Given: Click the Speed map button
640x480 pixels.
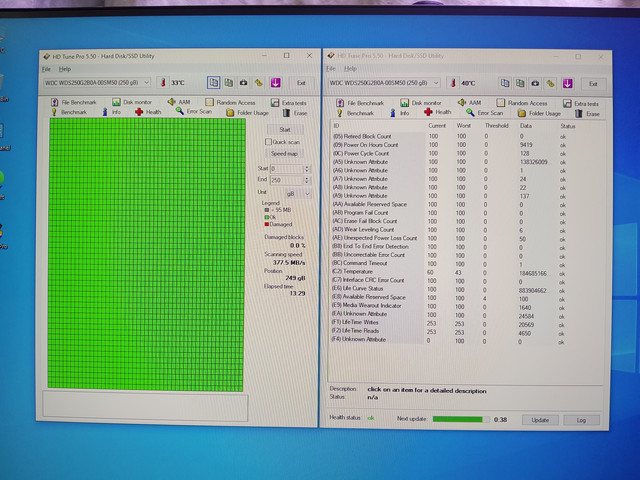Looking at the screenshot, I should coord(284,153).
